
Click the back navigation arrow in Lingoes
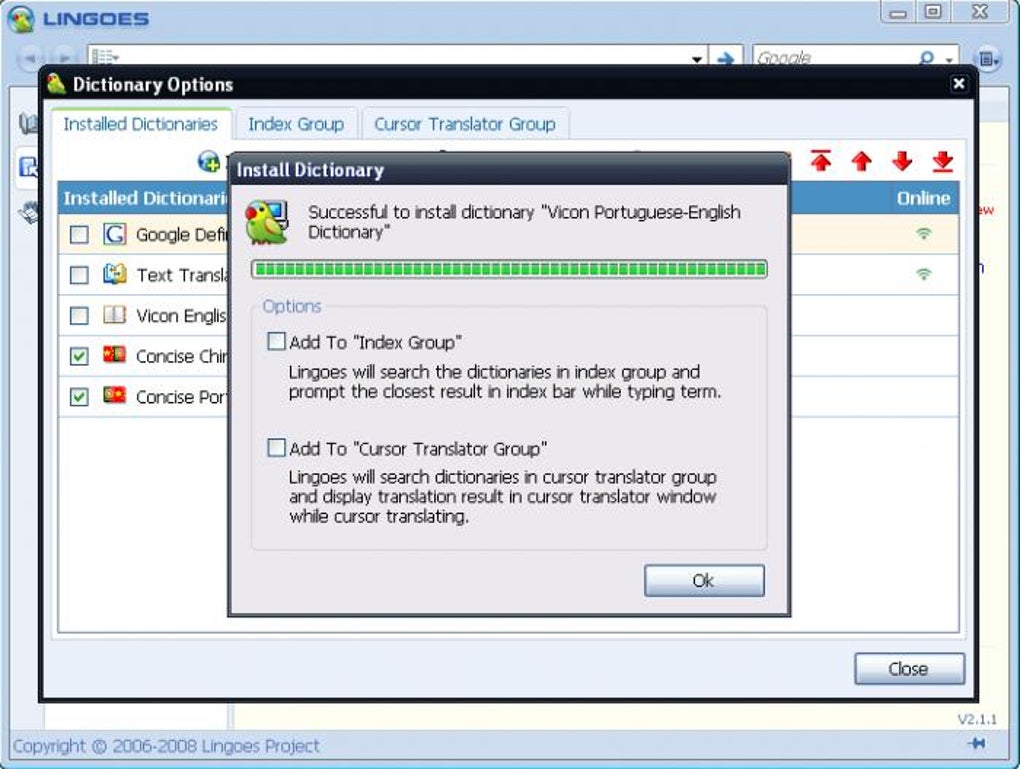click(31, 58)
